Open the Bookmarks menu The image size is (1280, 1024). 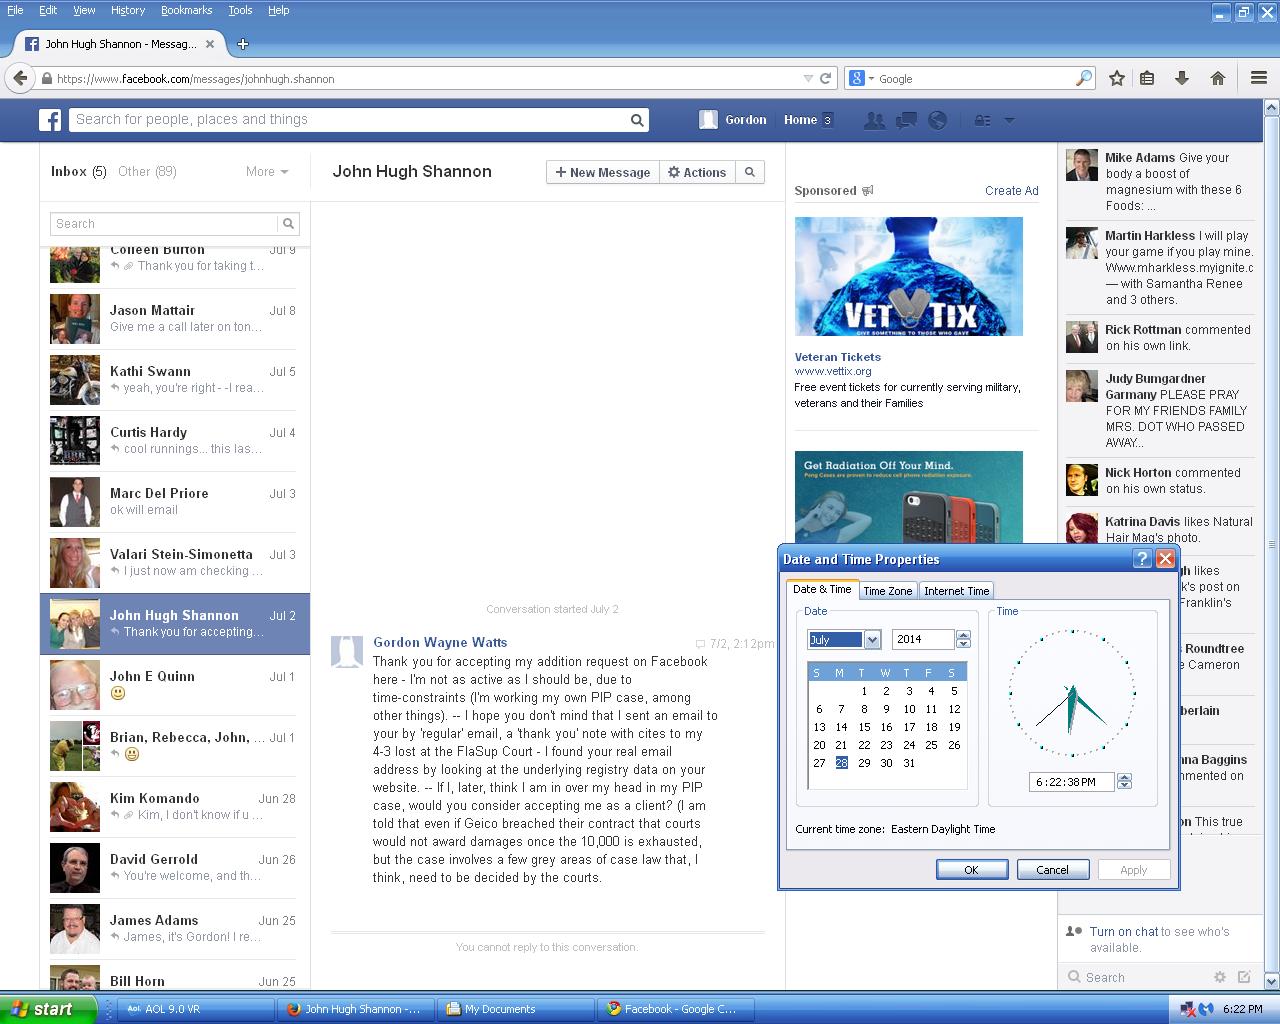tap(186, 10)
